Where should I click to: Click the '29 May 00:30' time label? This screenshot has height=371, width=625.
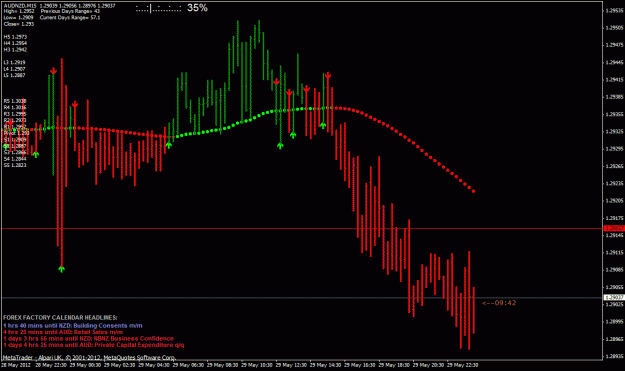(84, 365)
